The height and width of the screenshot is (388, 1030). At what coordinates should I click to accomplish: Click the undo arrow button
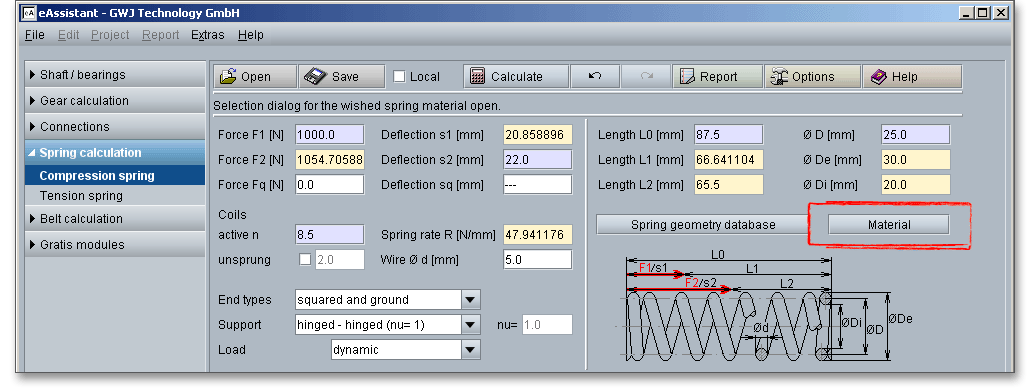click(x=595, y=77)
